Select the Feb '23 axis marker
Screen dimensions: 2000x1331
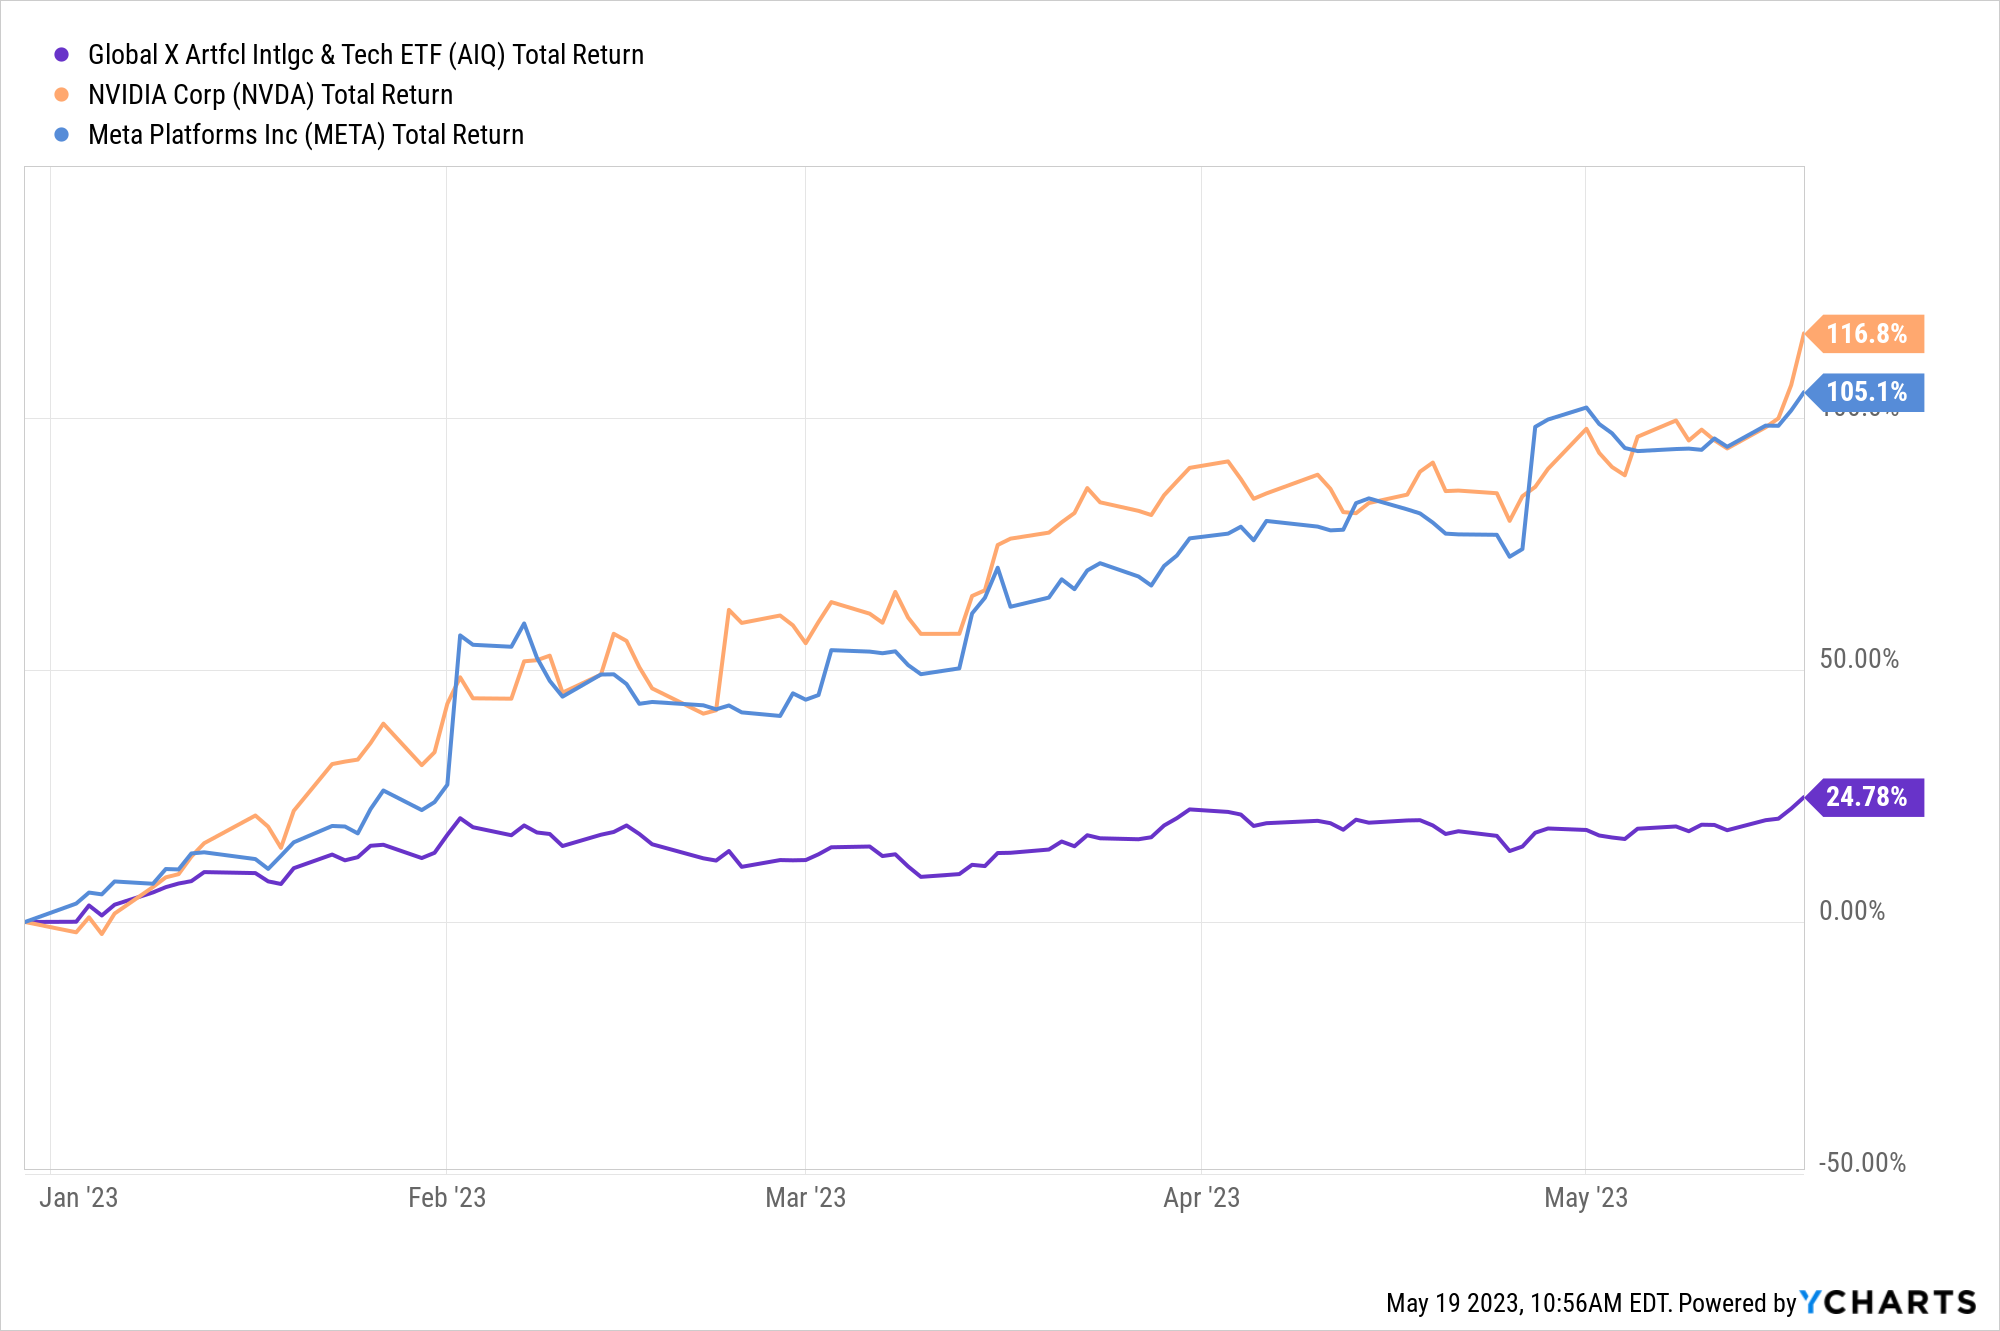click(447, 1197)
